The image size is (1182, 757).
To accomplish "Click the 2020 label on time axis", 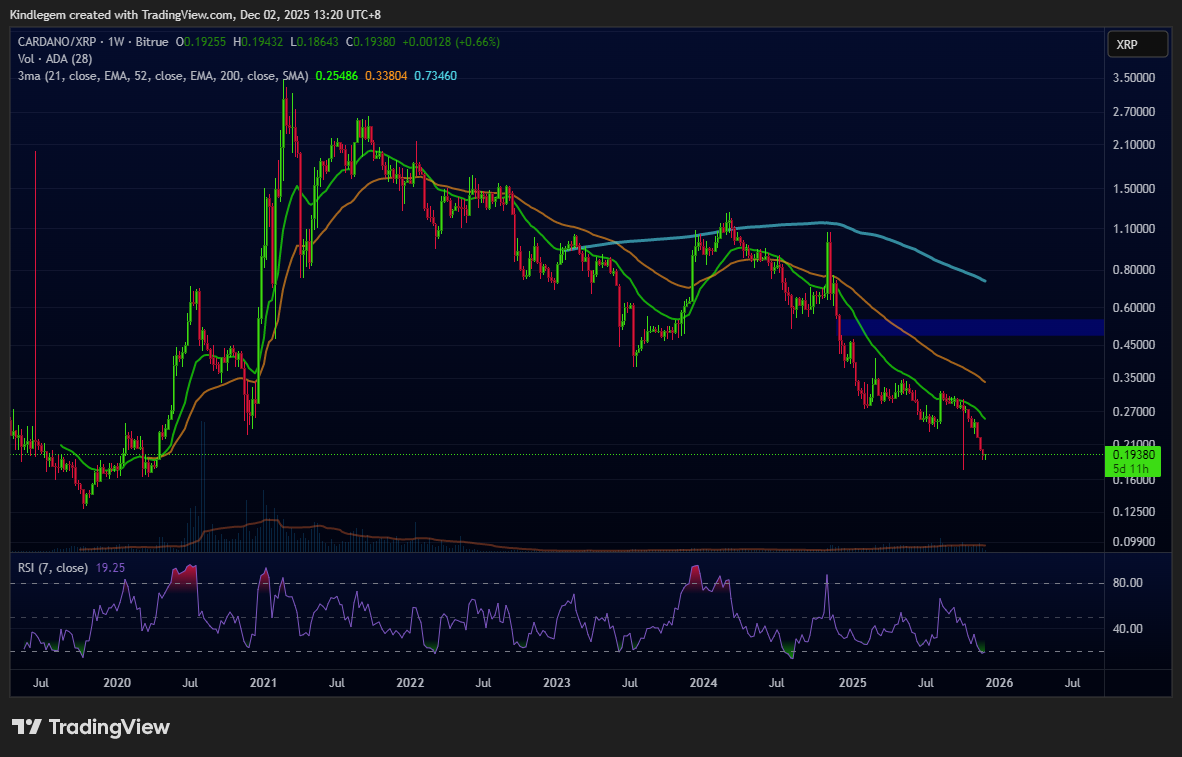I will point(117,683).
